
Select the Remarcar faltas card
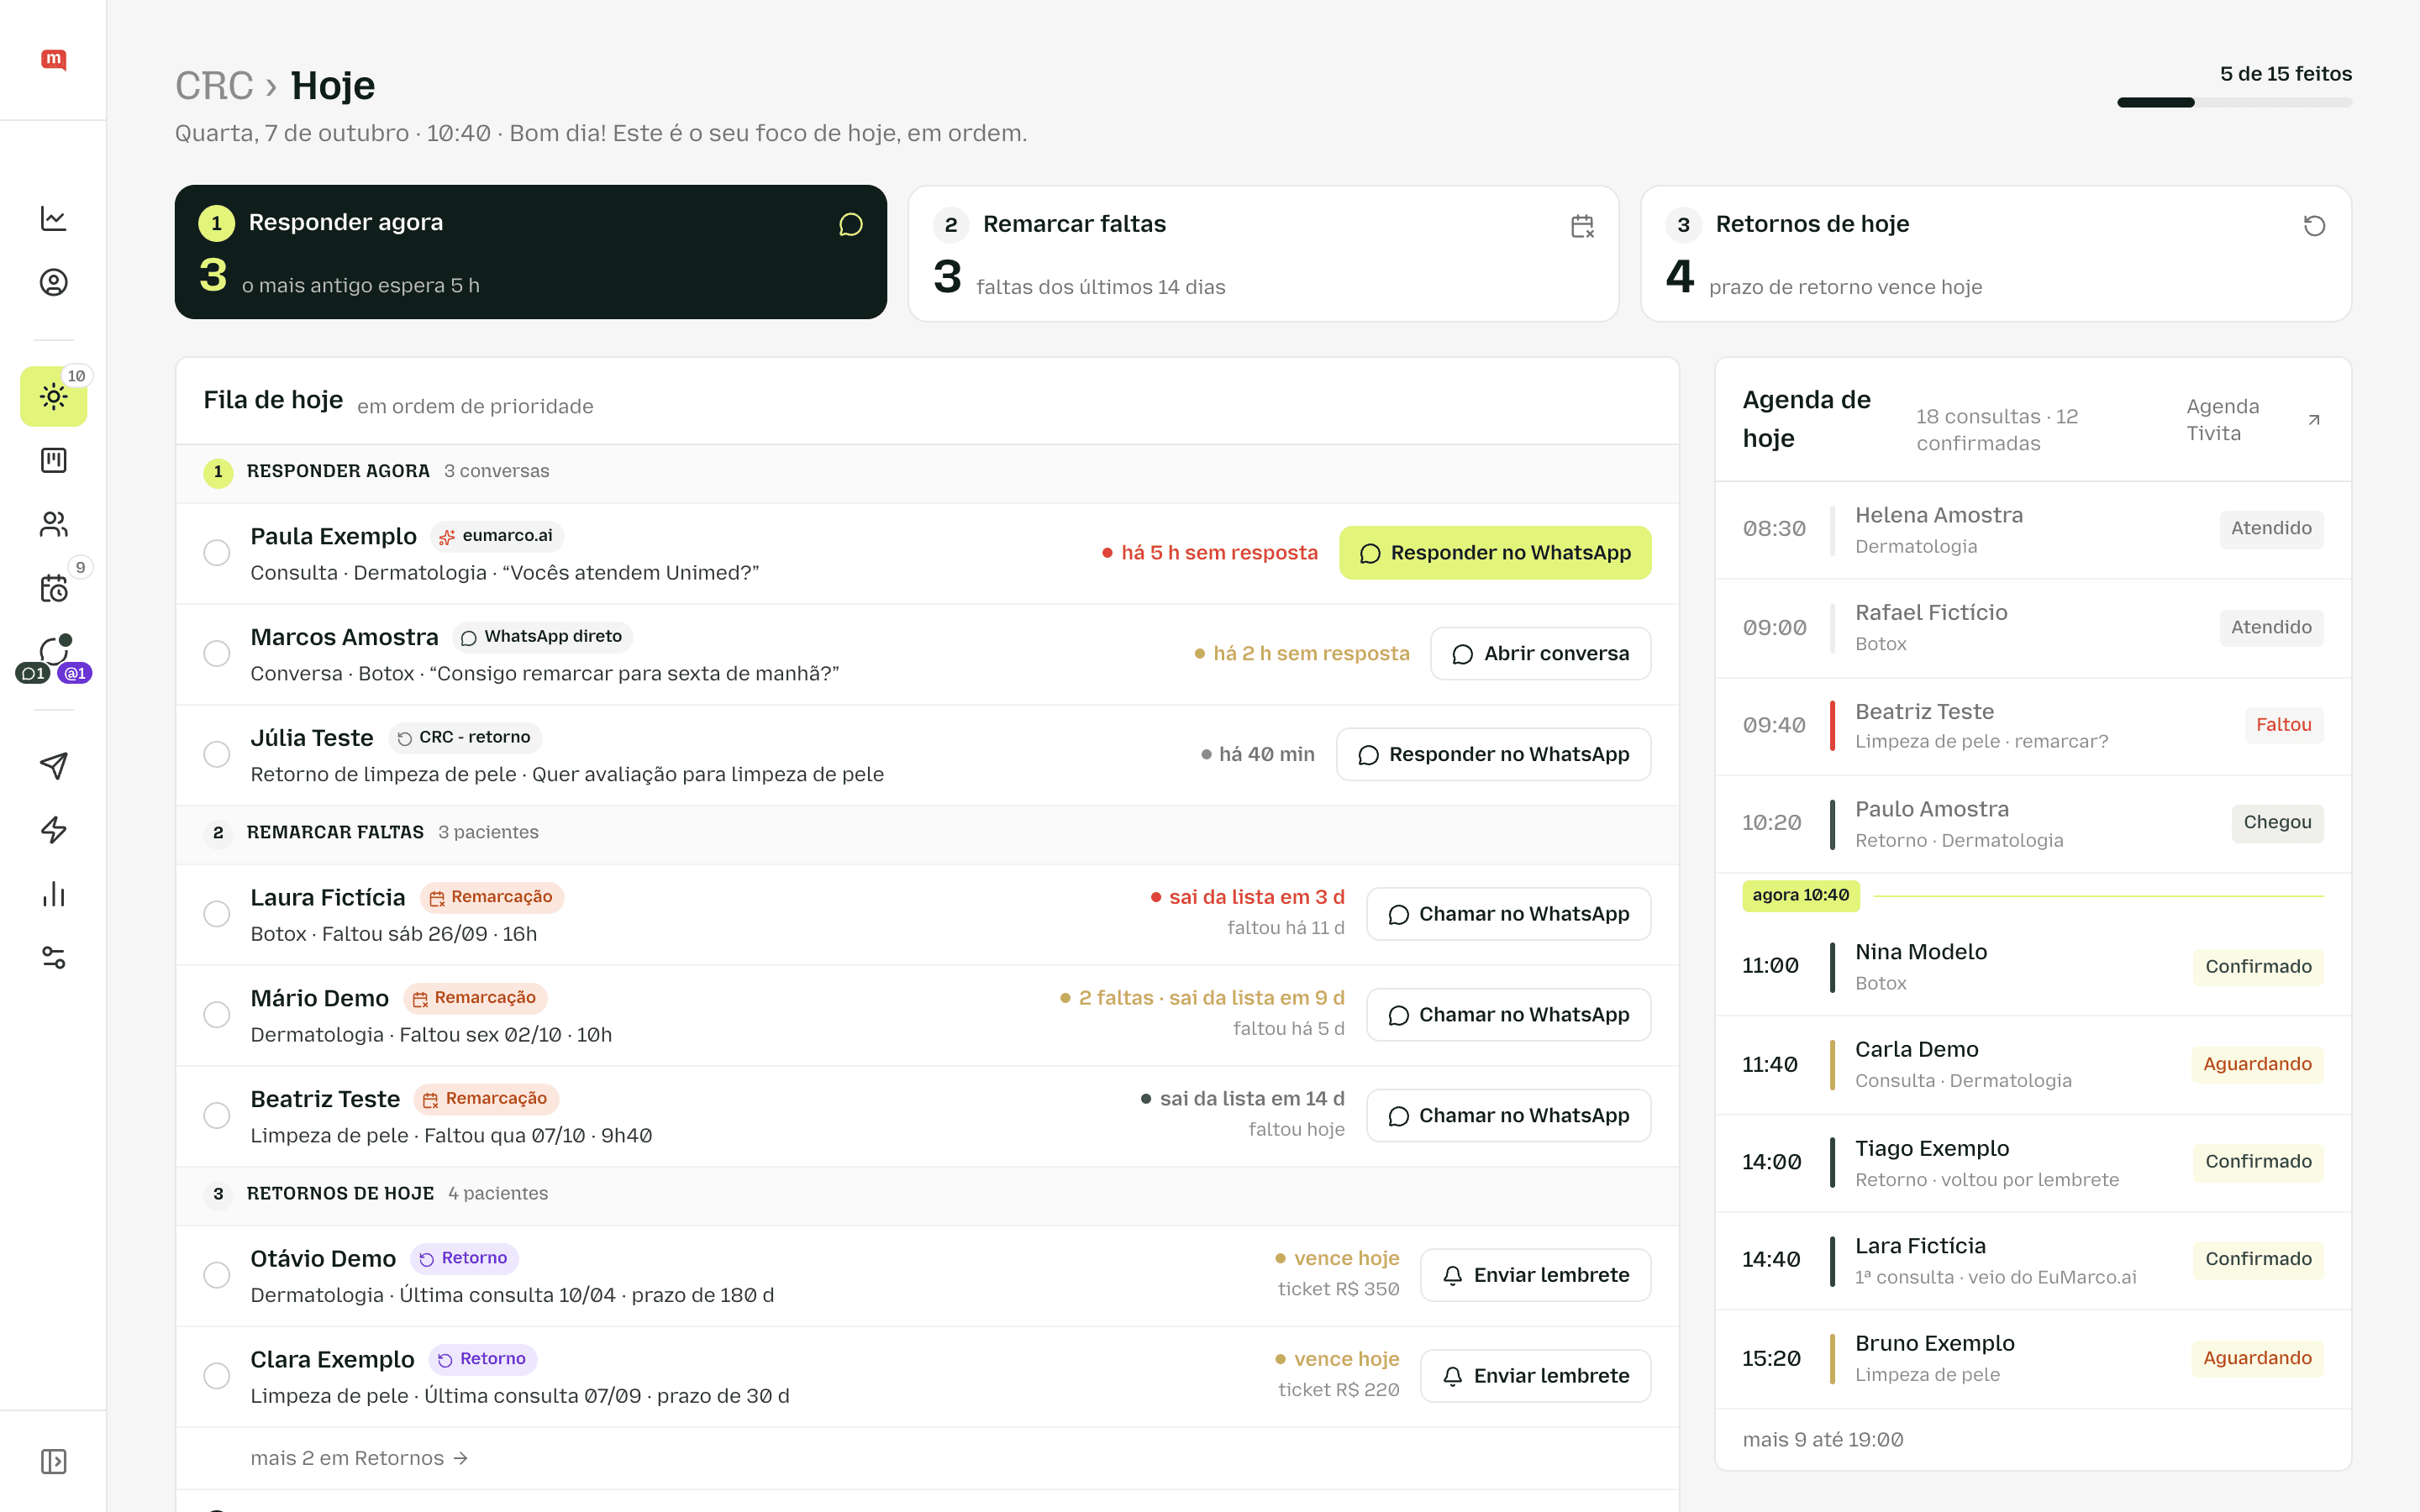coord(1263,254)
